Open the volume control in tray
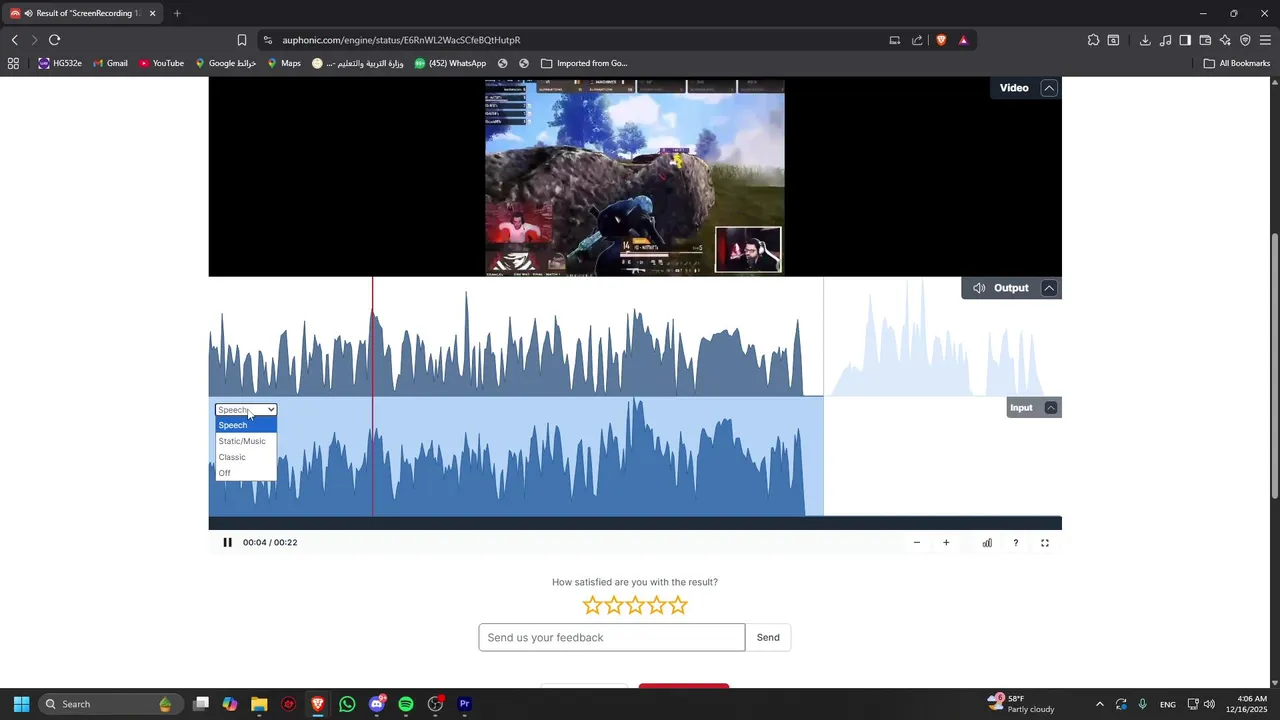1280x720 pixels. tap(1209, 704)
